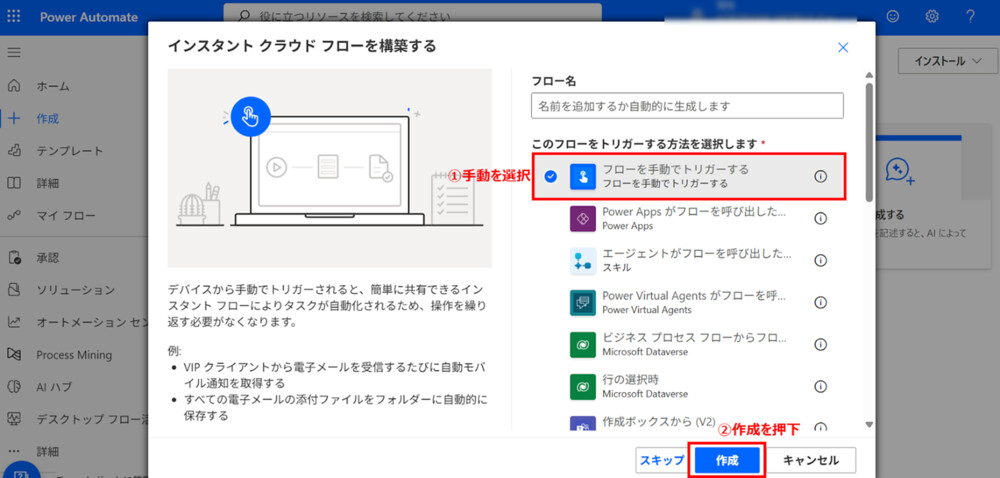Click the オートメーション センター icon
This screenshot has height=478, width=1000.
14,322
